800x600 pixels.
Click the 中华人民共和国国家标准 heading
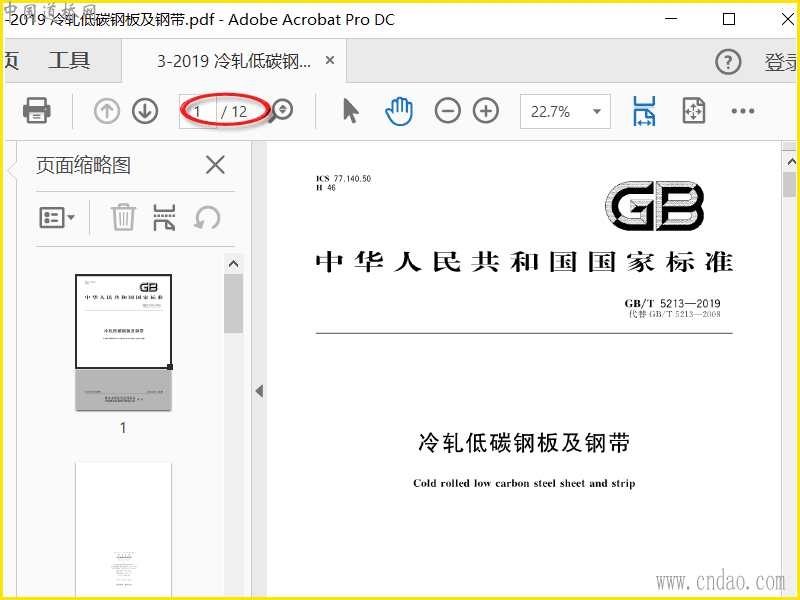coord(524,262)
